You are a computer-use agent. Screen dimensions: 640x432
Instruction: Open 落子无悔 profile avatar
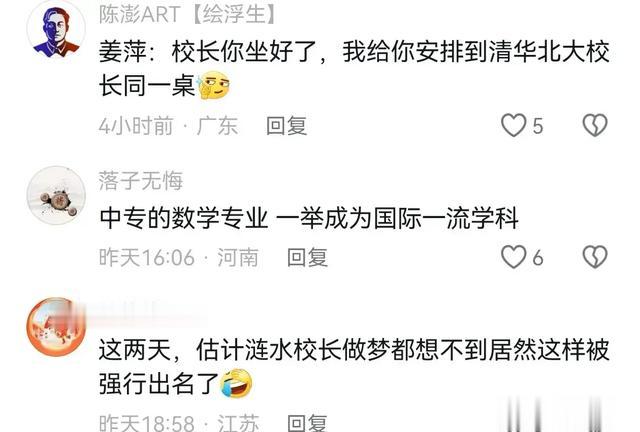coord(56,195)
